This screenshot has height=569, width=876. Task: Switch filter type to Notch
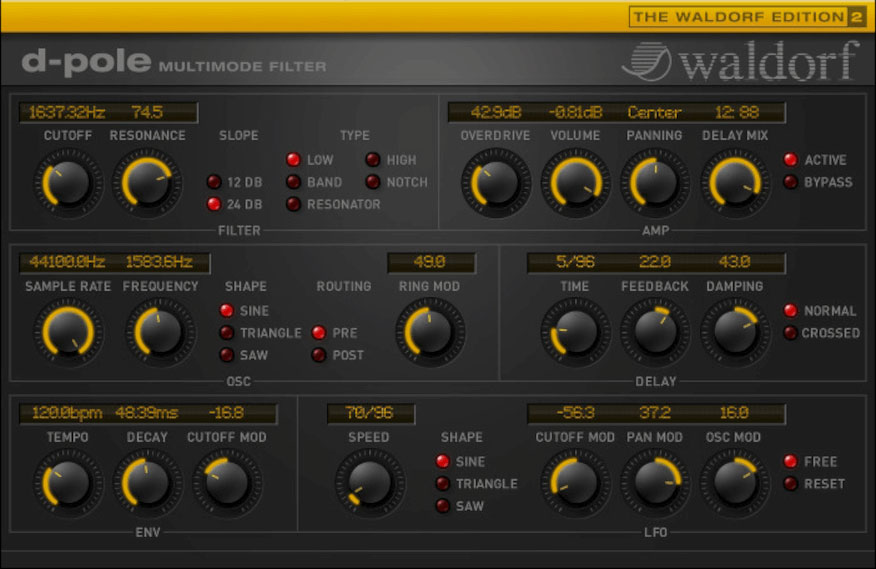(372, 182)
